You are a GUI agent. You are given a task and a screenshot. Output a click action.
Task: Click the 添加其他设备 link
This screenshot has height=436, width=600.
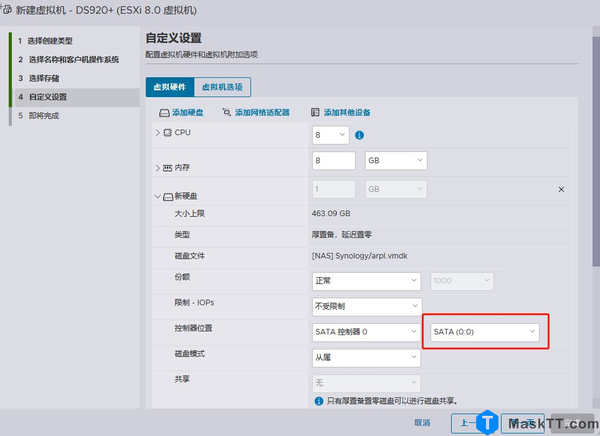click(347, 113)
